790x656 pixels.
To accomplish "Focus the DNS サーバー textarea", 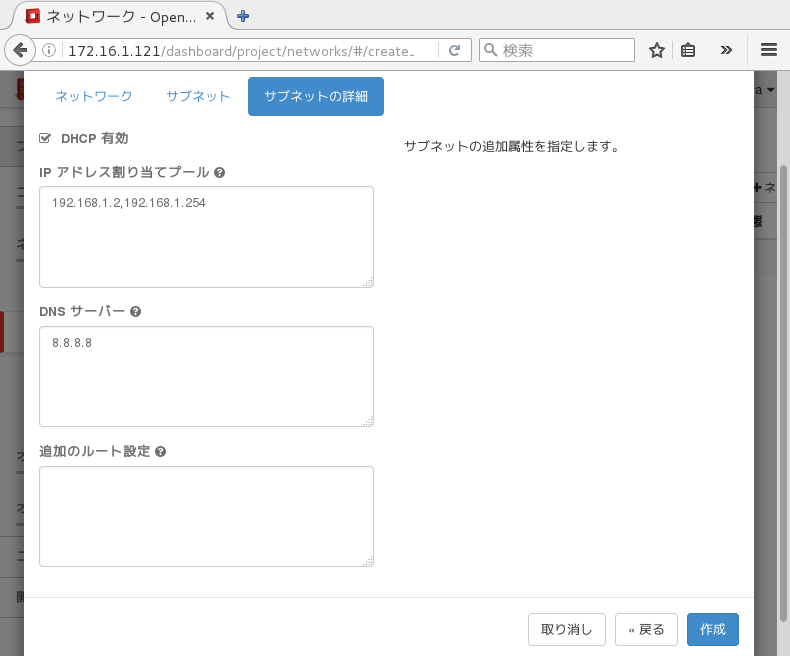I will 207,376.
